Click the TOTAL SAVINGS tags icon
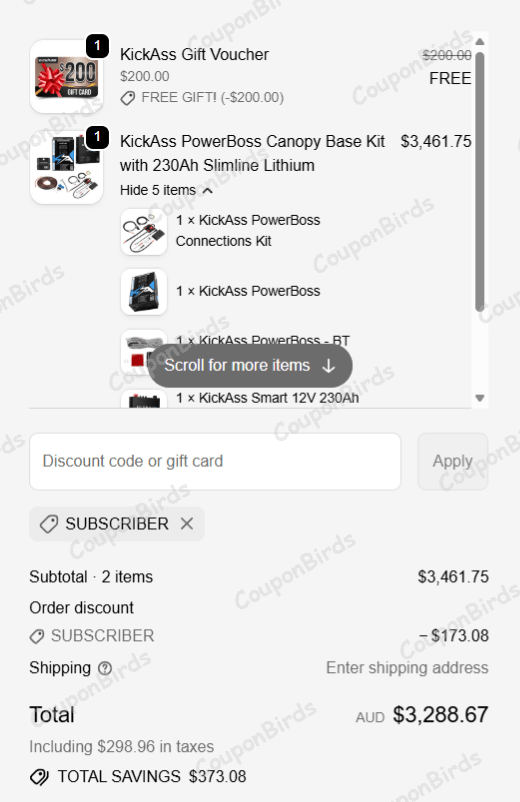 pos(39,776)
